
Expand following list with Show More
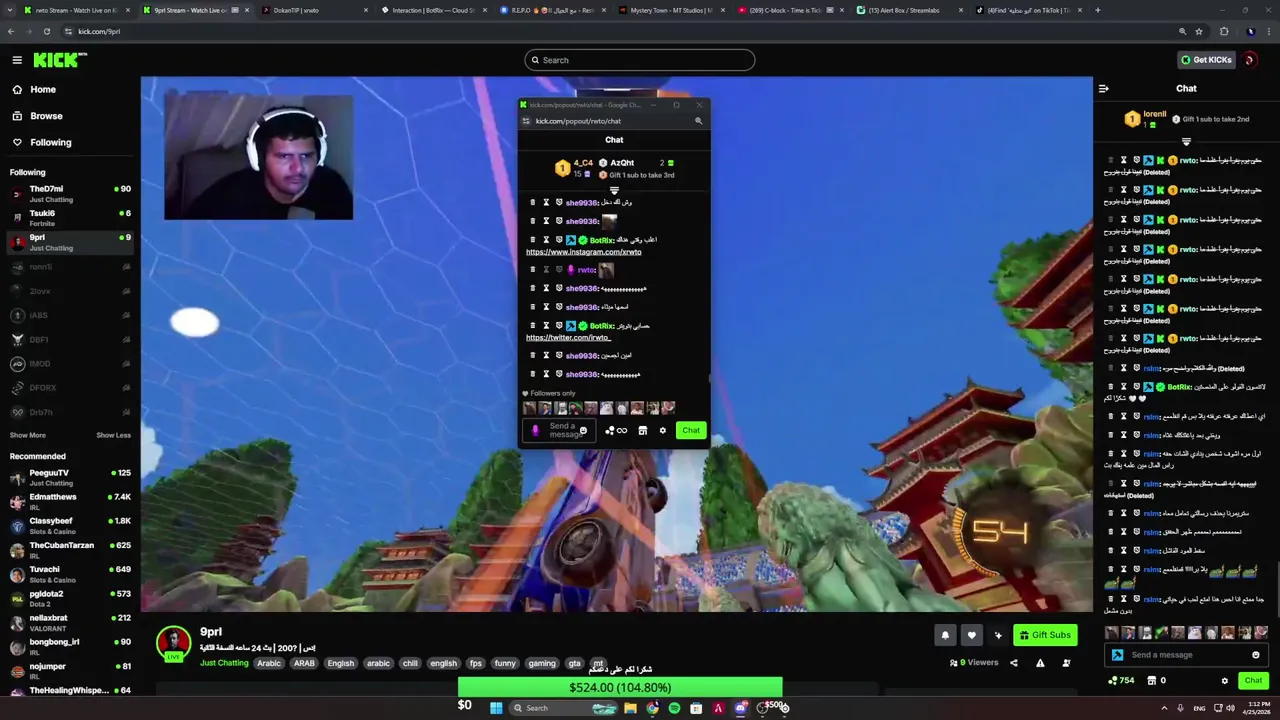coord(27,435)
